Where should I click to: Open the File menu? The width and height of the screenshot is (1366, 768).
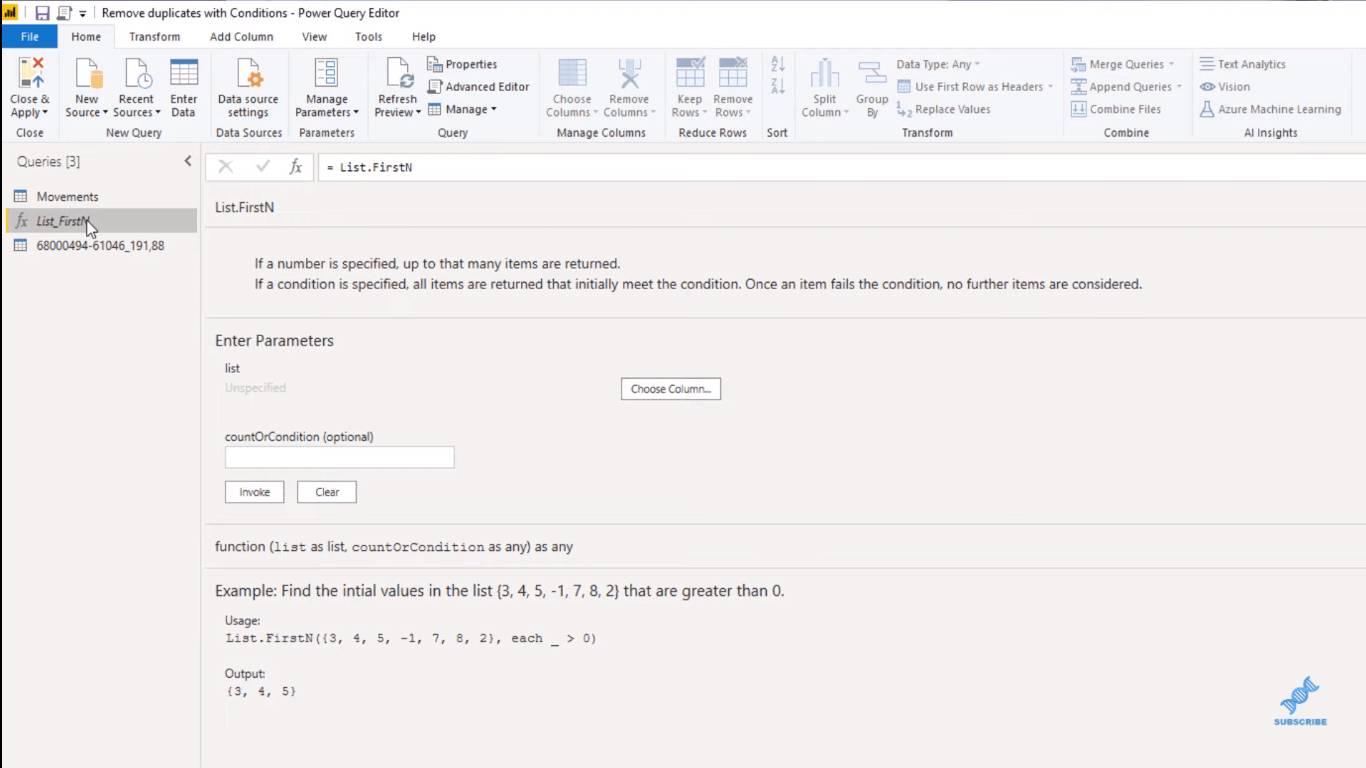pyautogui.click(x=30, y=37)
